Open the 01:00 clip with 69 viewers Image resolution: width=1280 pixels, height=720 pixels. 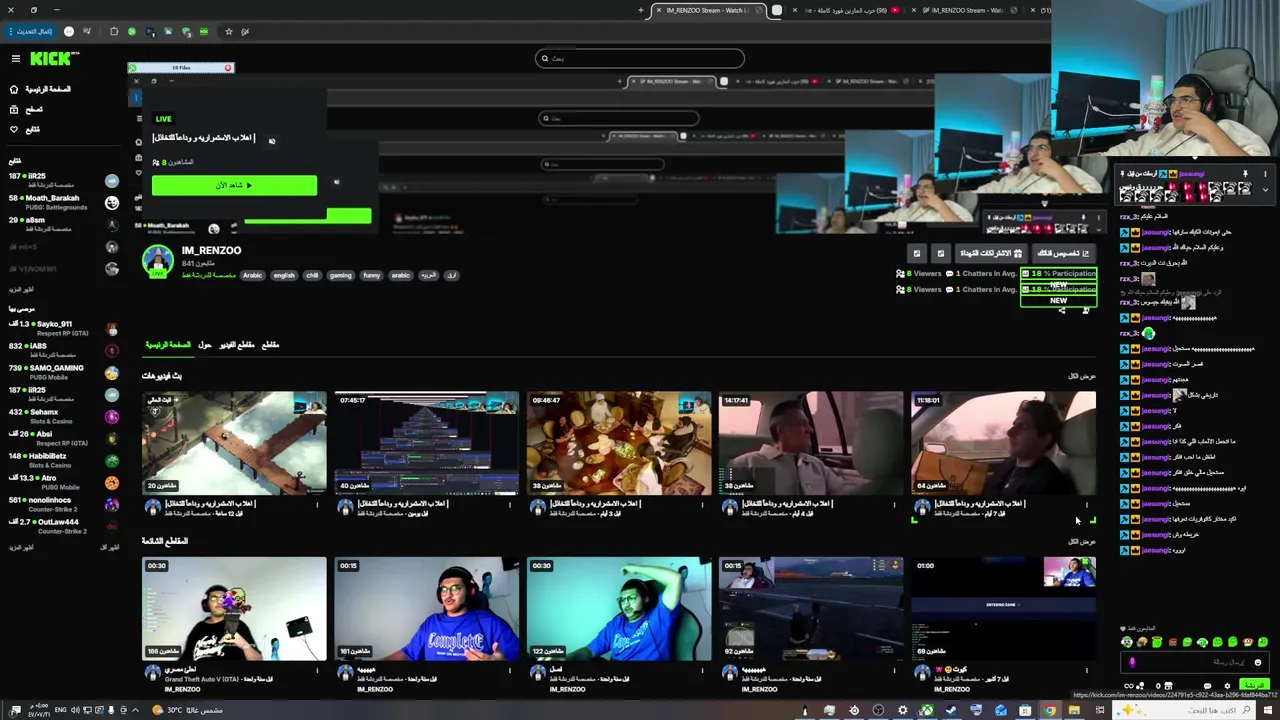click(1003, 608)
